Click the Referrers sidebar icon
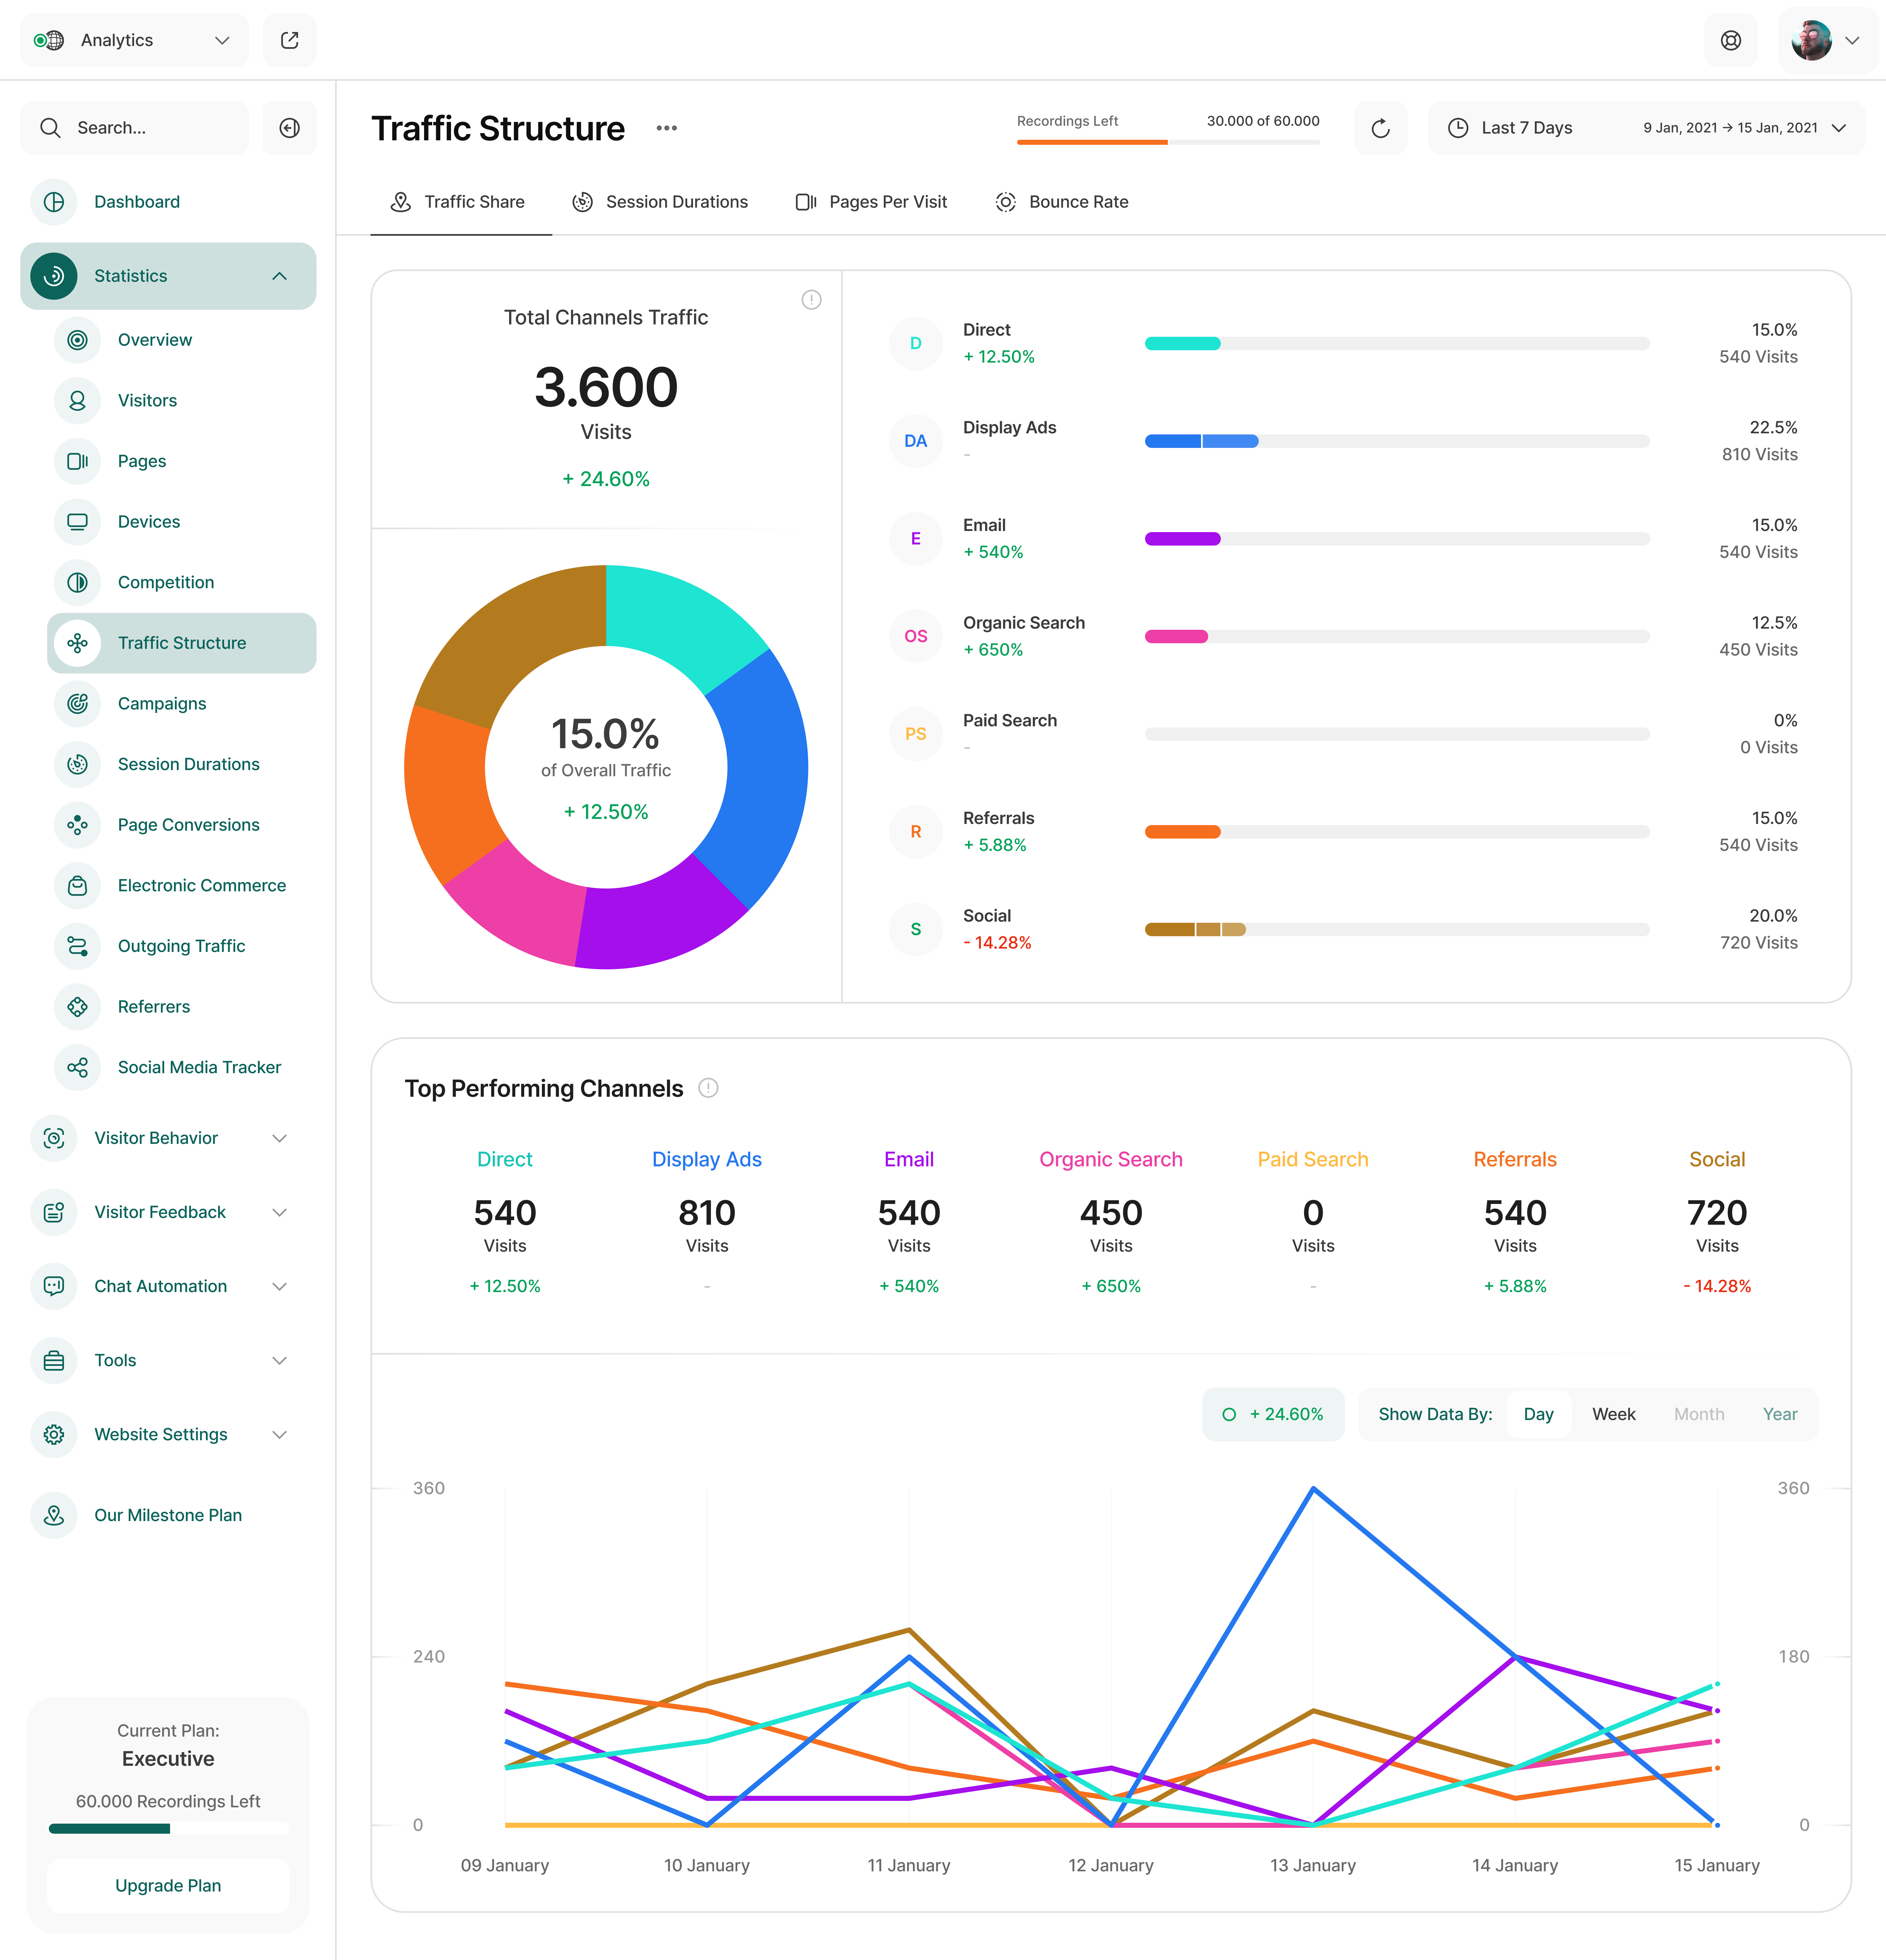1886x1960 pixels. (77, 1007)
